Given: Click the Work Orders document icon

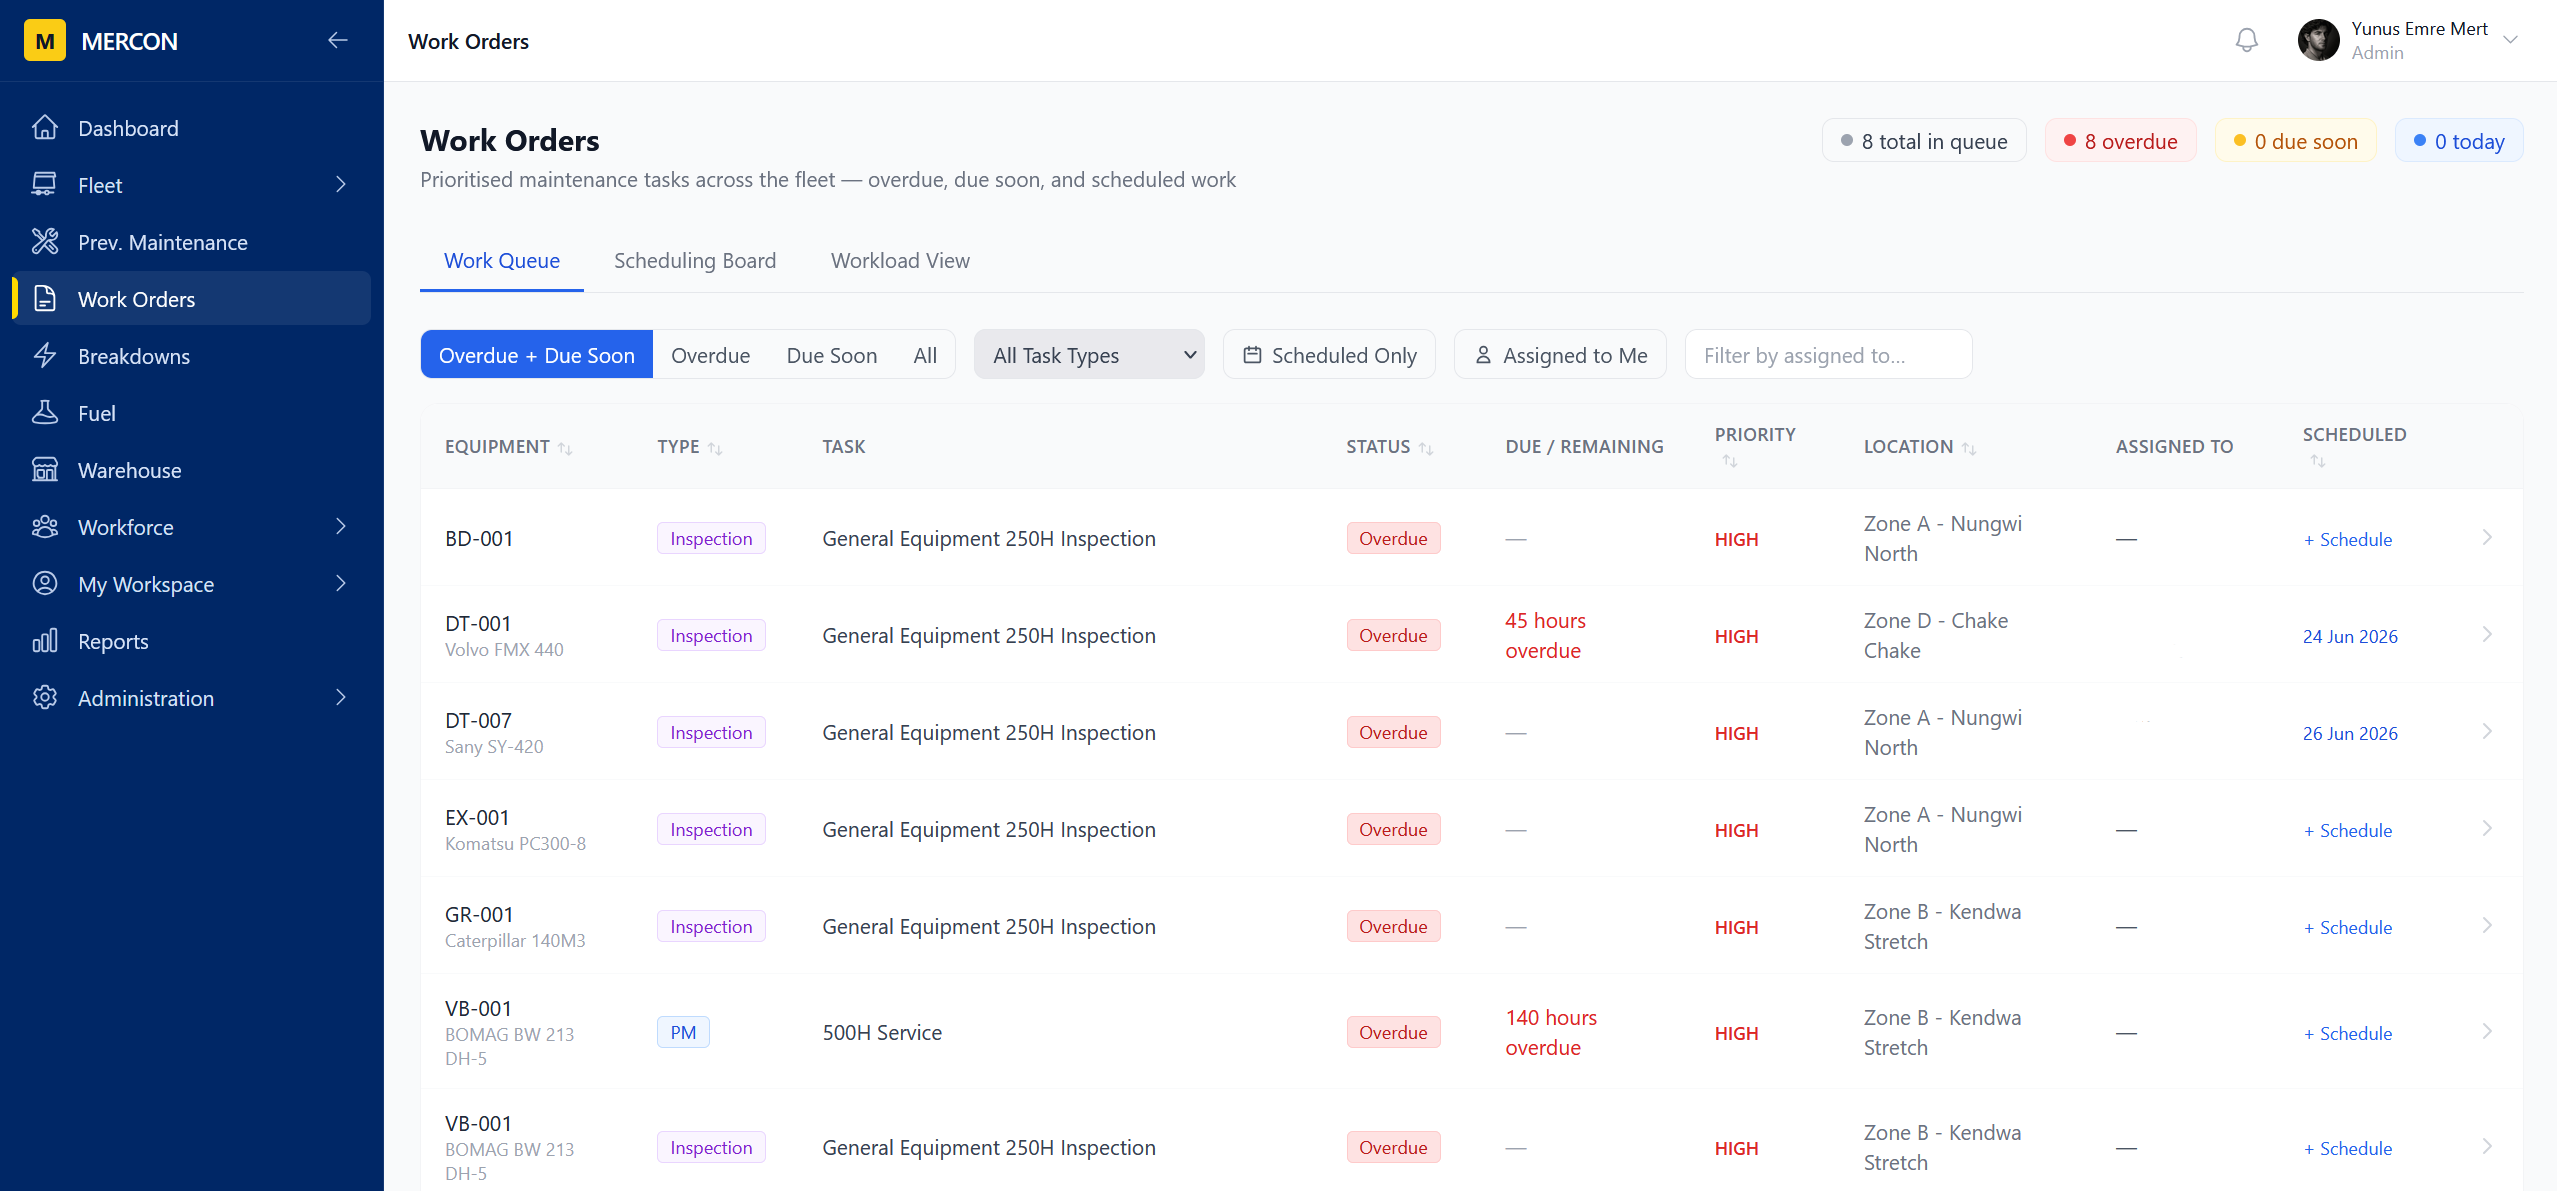Looking at the screenshot, I should (45, 299).
